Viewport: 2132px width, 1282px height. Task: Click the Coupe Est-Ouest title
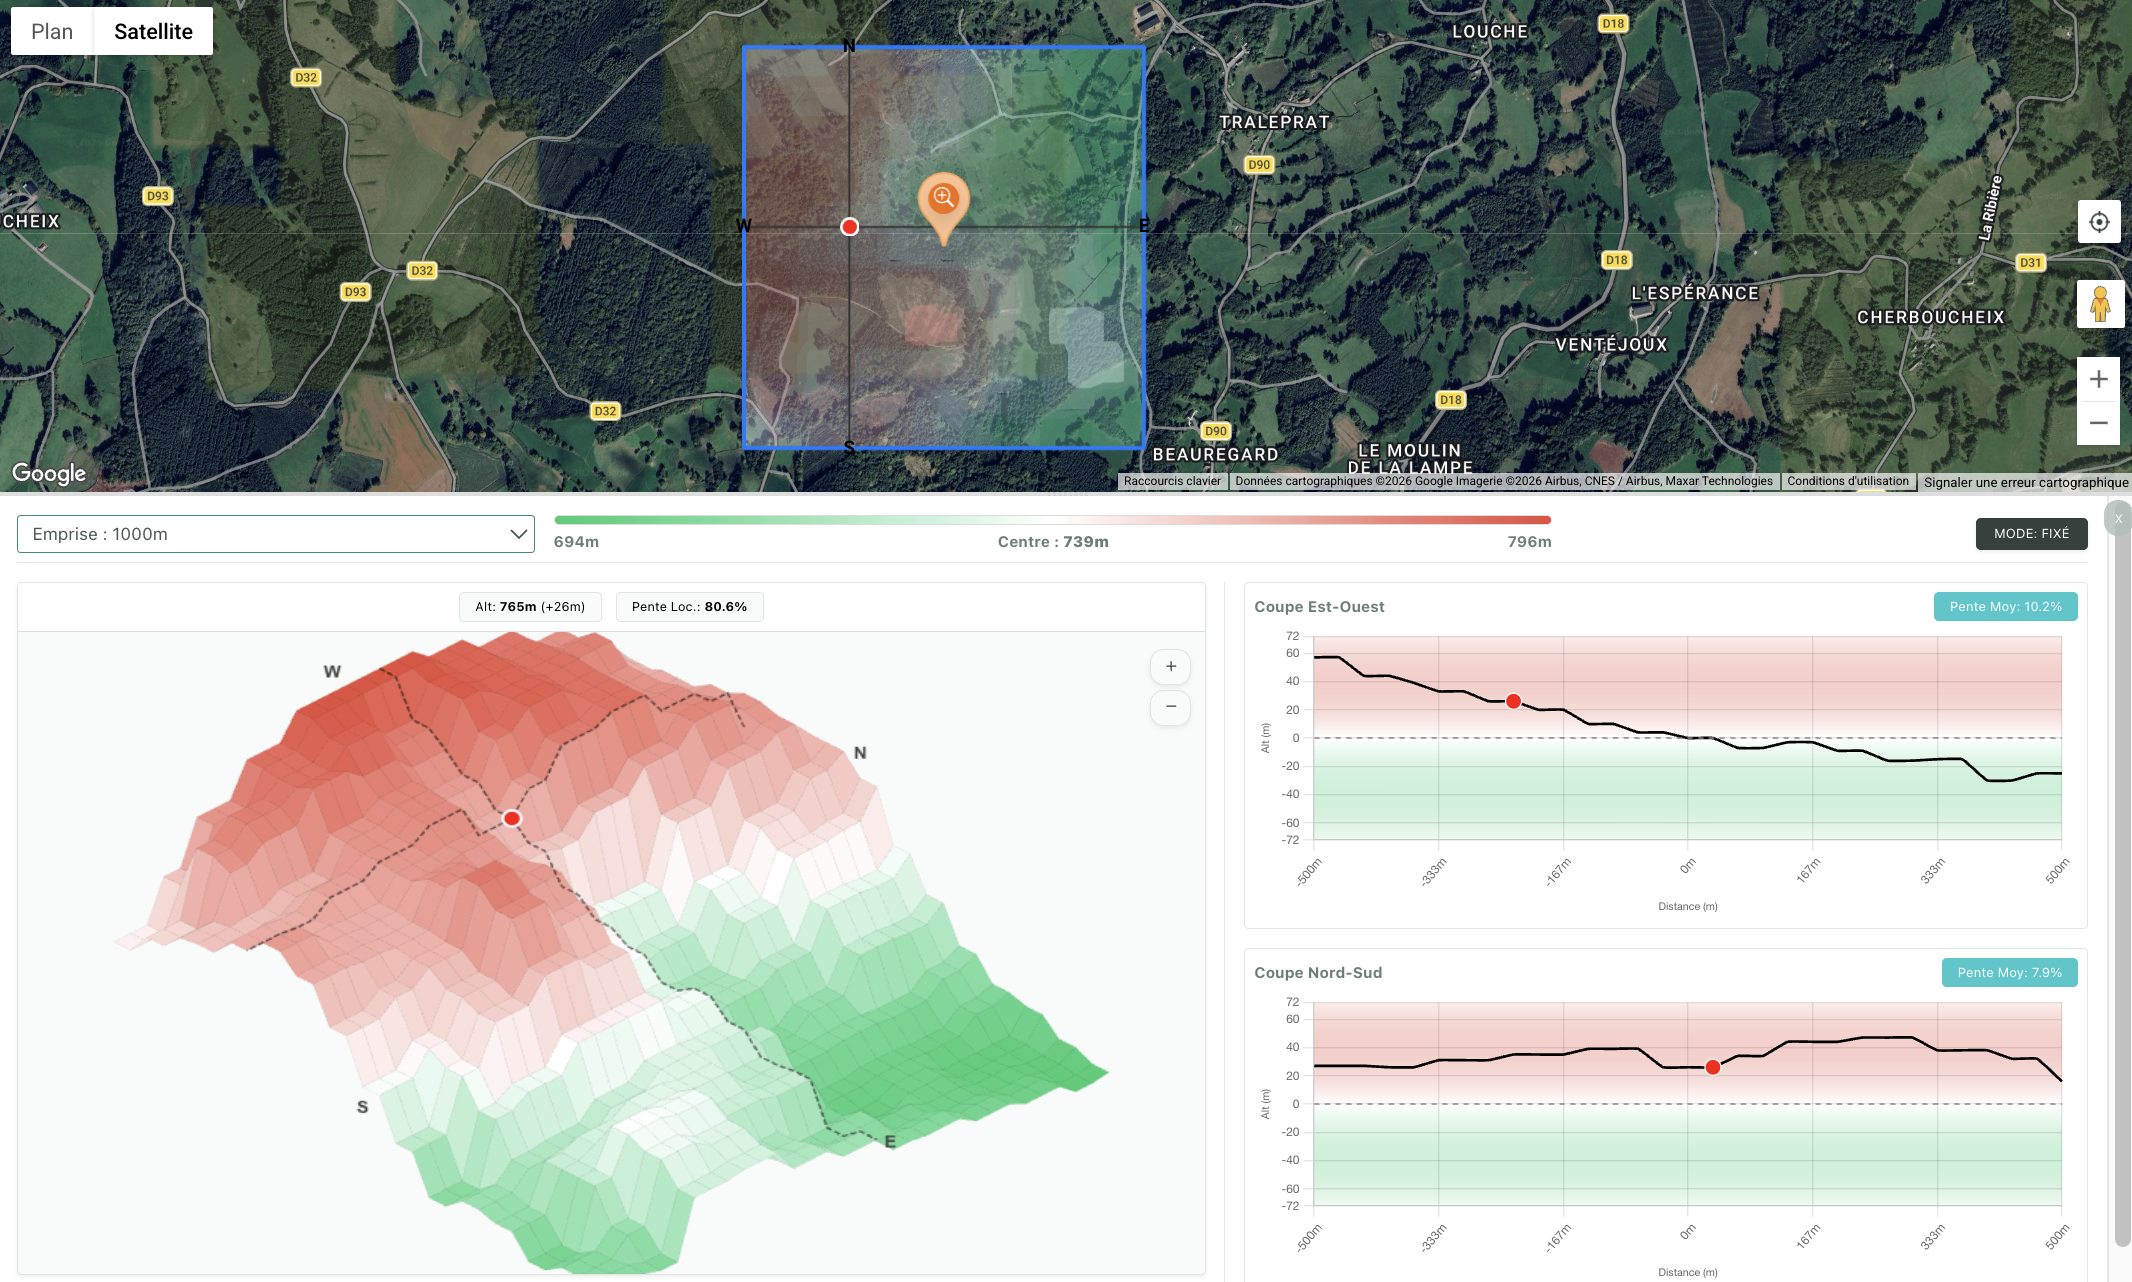(1319, 607)
